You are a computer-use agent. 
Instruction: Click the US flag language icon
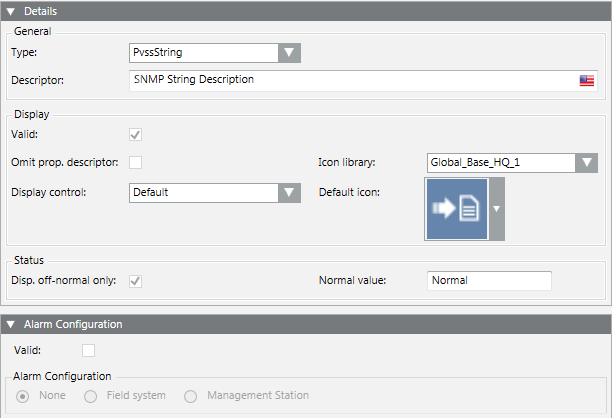[x=587, y=81]
